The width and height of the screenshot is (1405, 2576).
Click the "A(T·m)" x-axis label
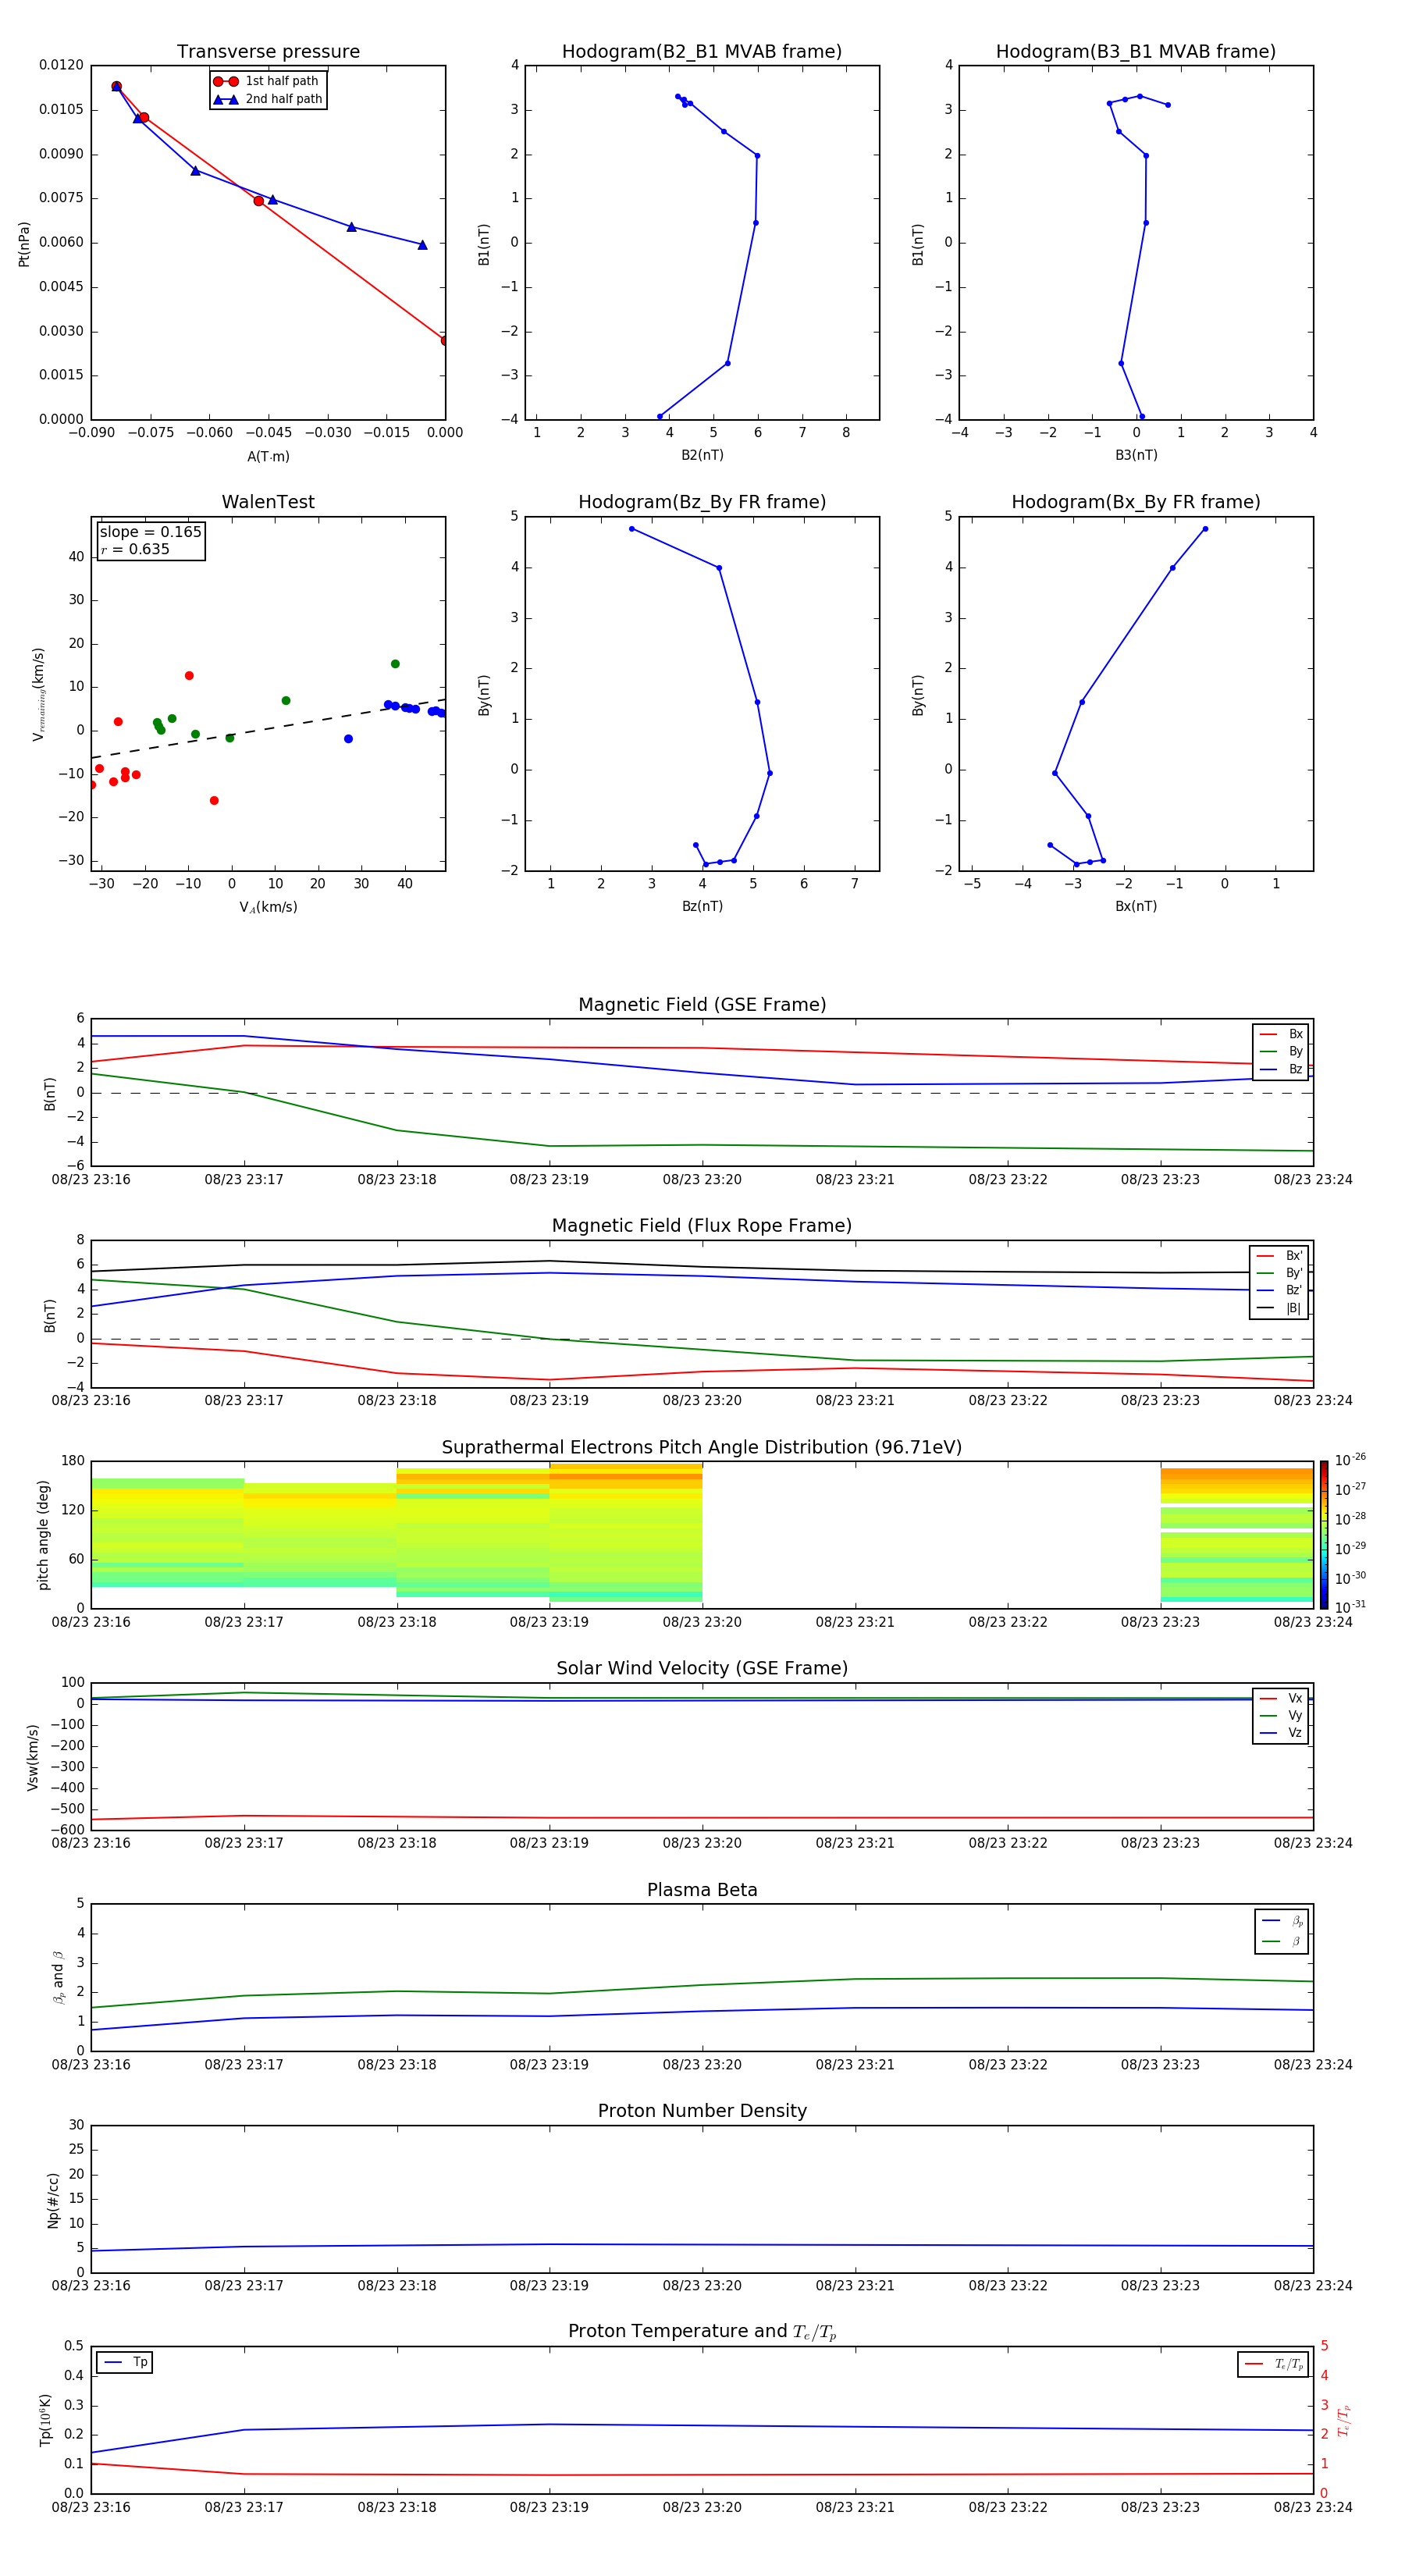click(268, 456)
